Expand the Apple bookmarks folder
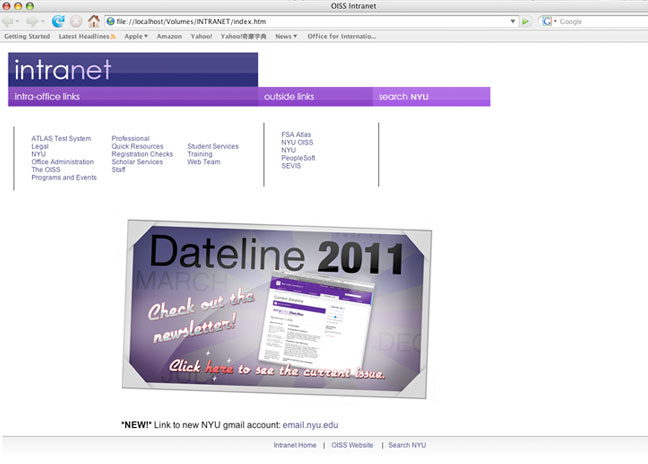The height and width of the screenshot is (464, 648). click(136, 36)
